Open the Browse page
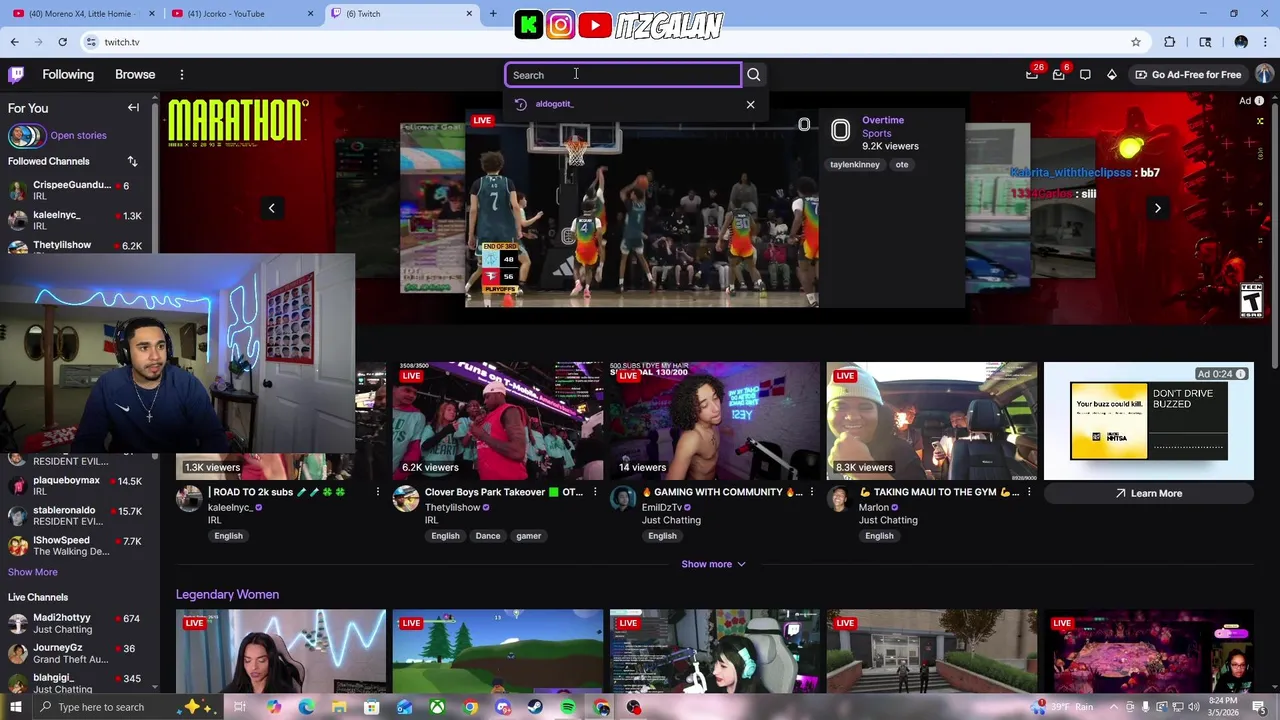The height and width of the screenshot is (720, 1280). coord(135,75)
